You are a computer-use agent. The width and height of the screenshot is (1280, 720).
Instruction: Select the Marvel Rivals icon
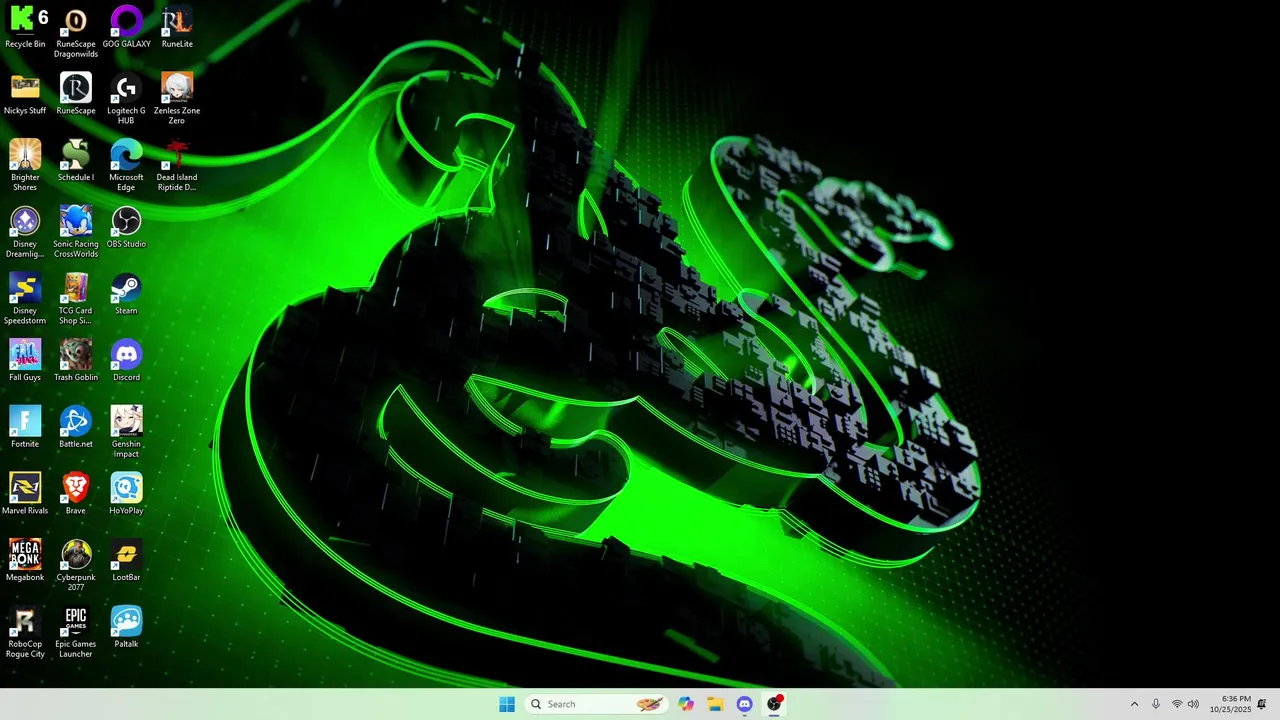point(25,494)
